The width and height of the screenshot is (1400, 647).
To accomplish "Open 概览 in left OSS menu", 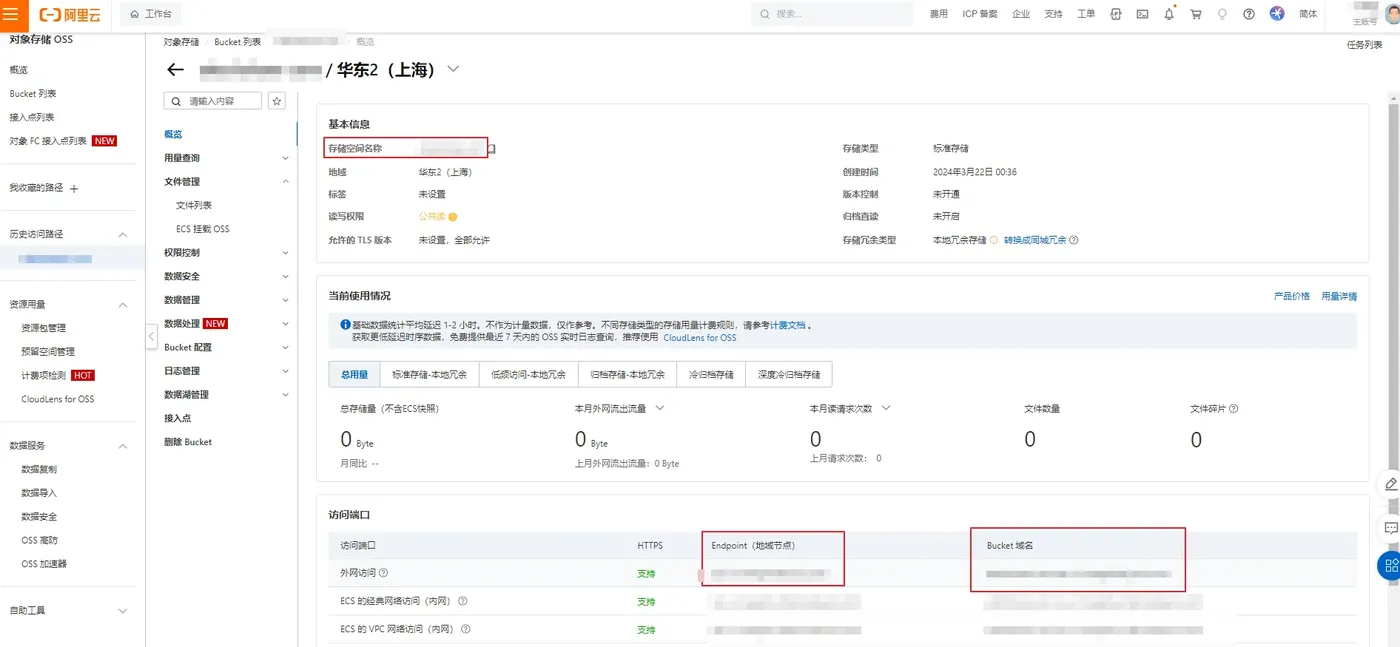I will click(x=19, y=70).
